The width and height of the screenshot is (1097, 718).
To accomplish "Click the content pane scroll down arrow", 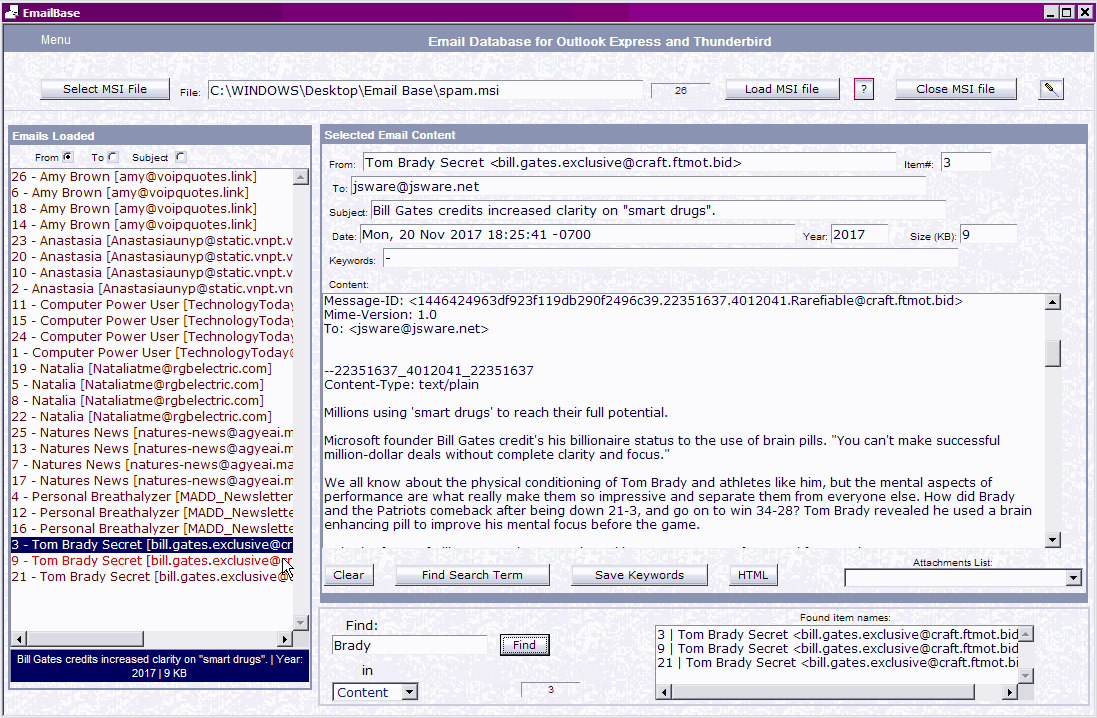I will pyautogui.click(x=1052, y=540).
